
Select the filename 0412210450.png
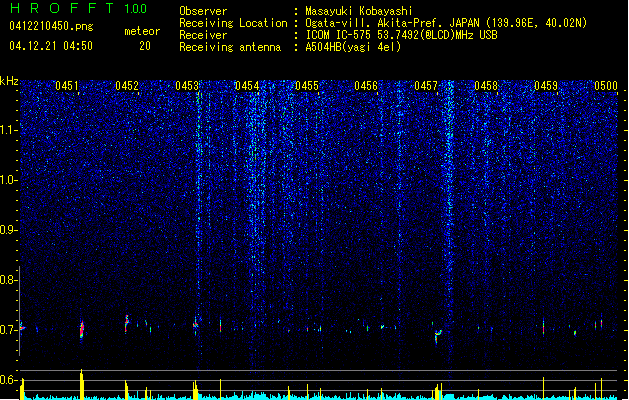tap(51, 26)
